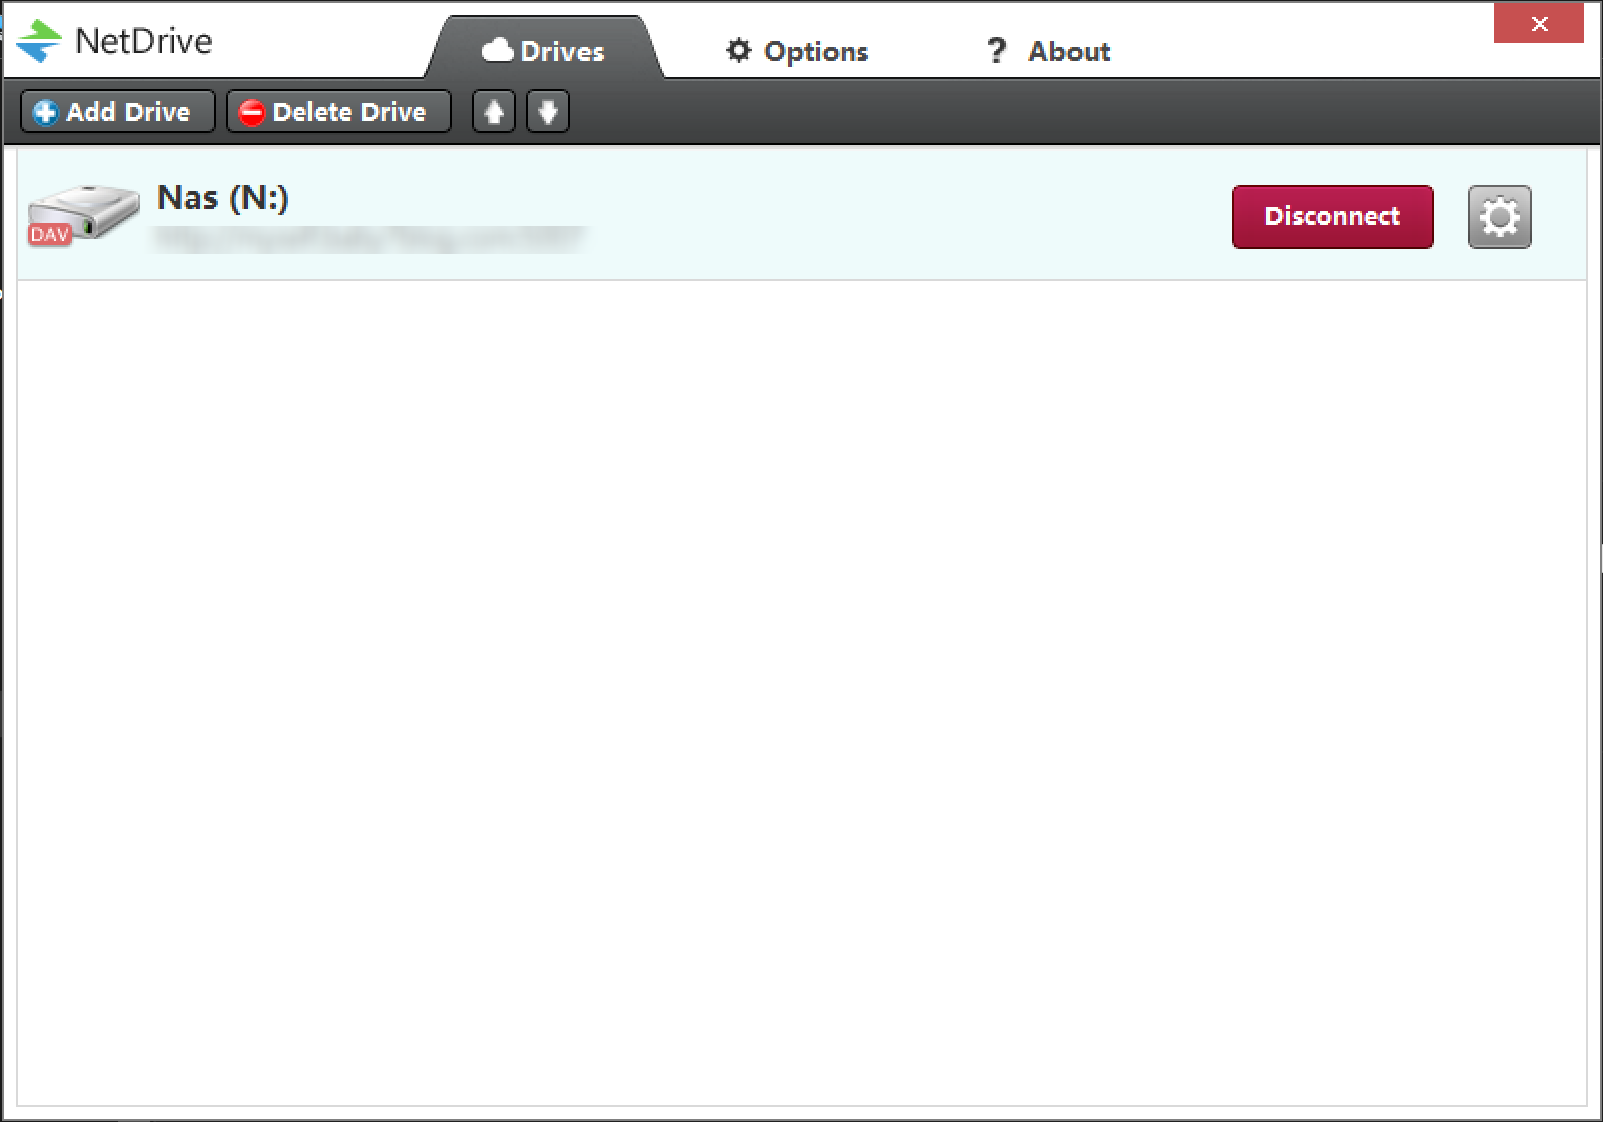
Task: Move selected drive down with arrow
Action: (548, 112)
